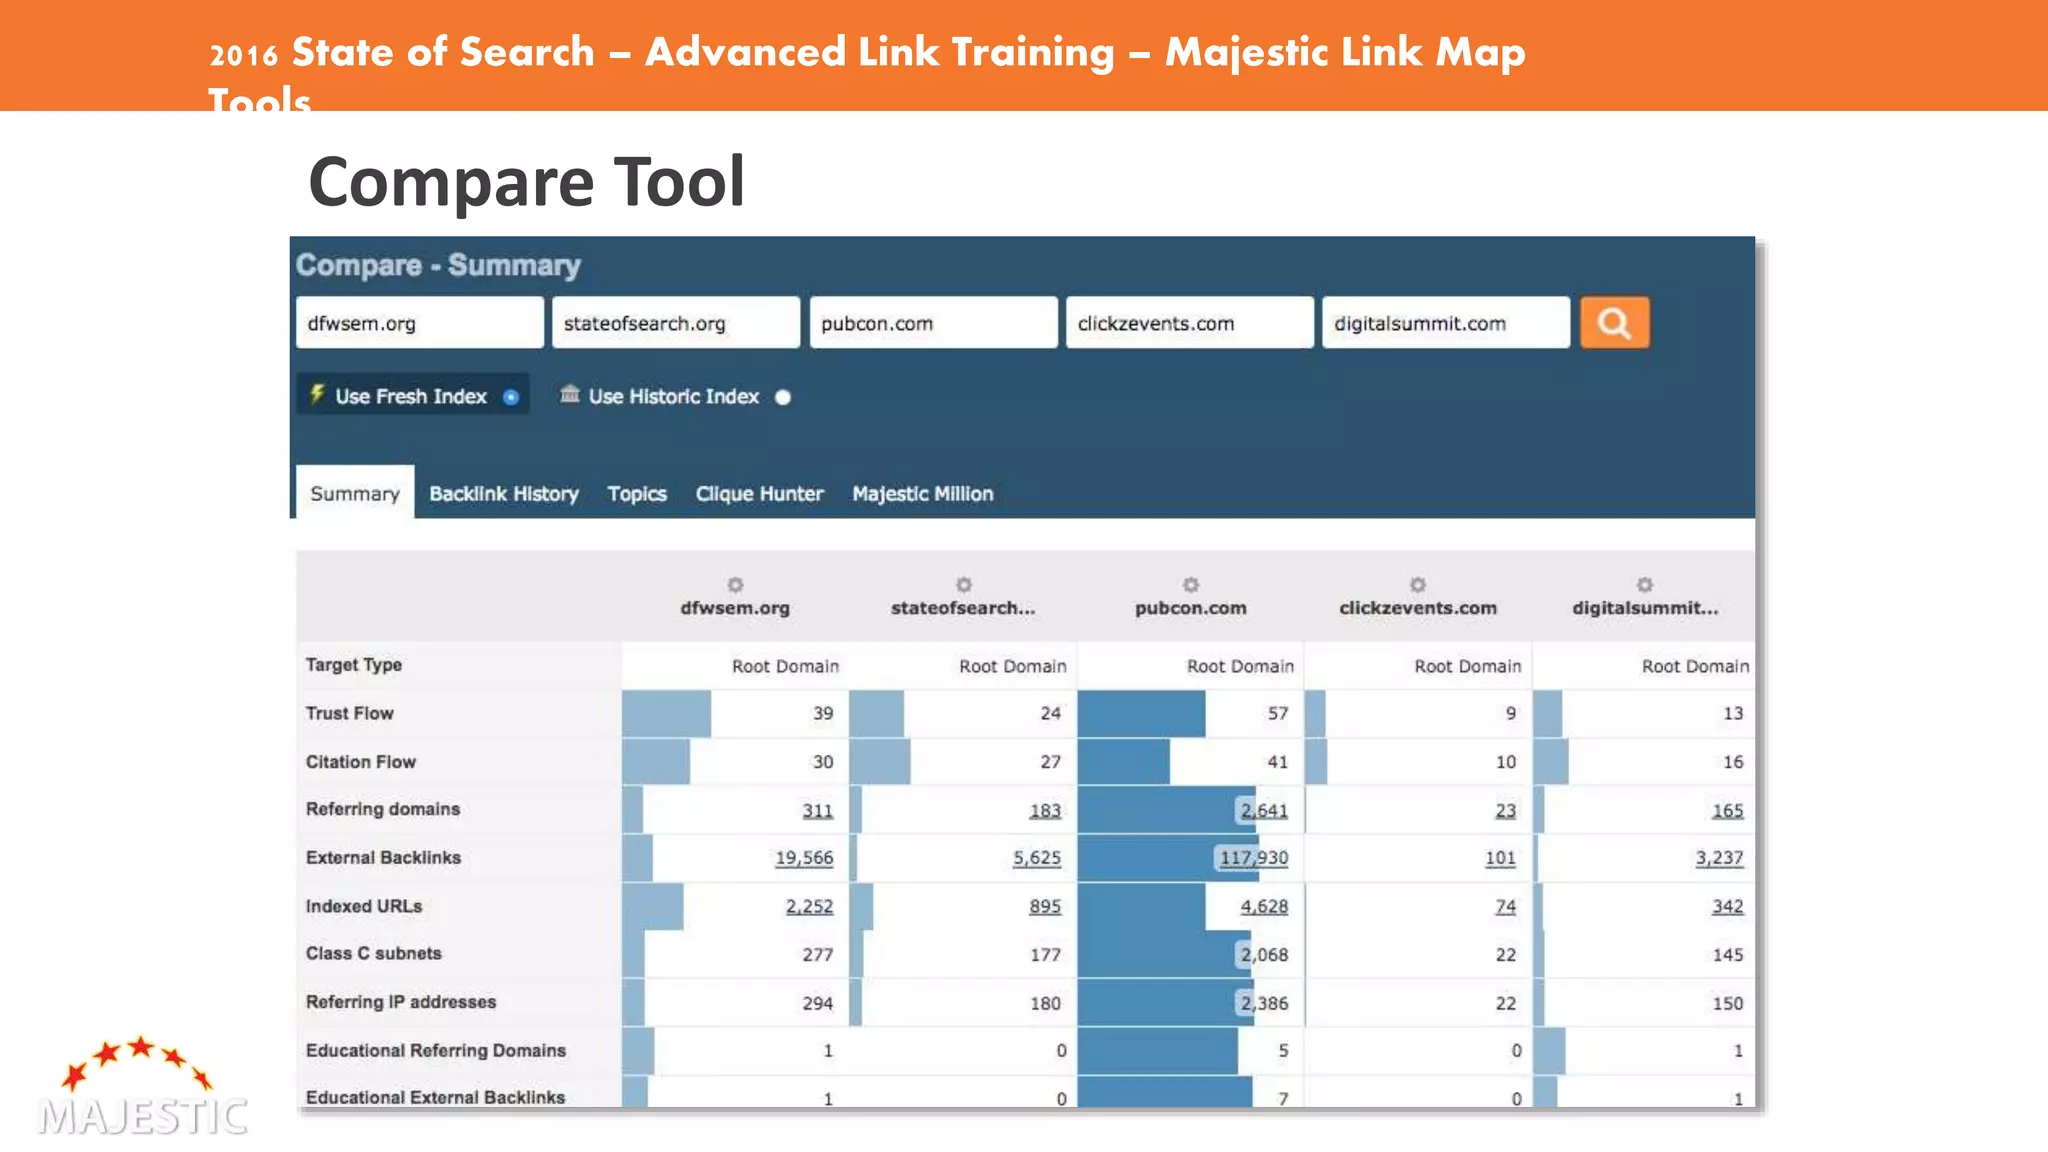The width and height of the screenshot is (2048, 1152).
Task: Open stateofsearch referring domains link 183
Action: [1045, 810]
